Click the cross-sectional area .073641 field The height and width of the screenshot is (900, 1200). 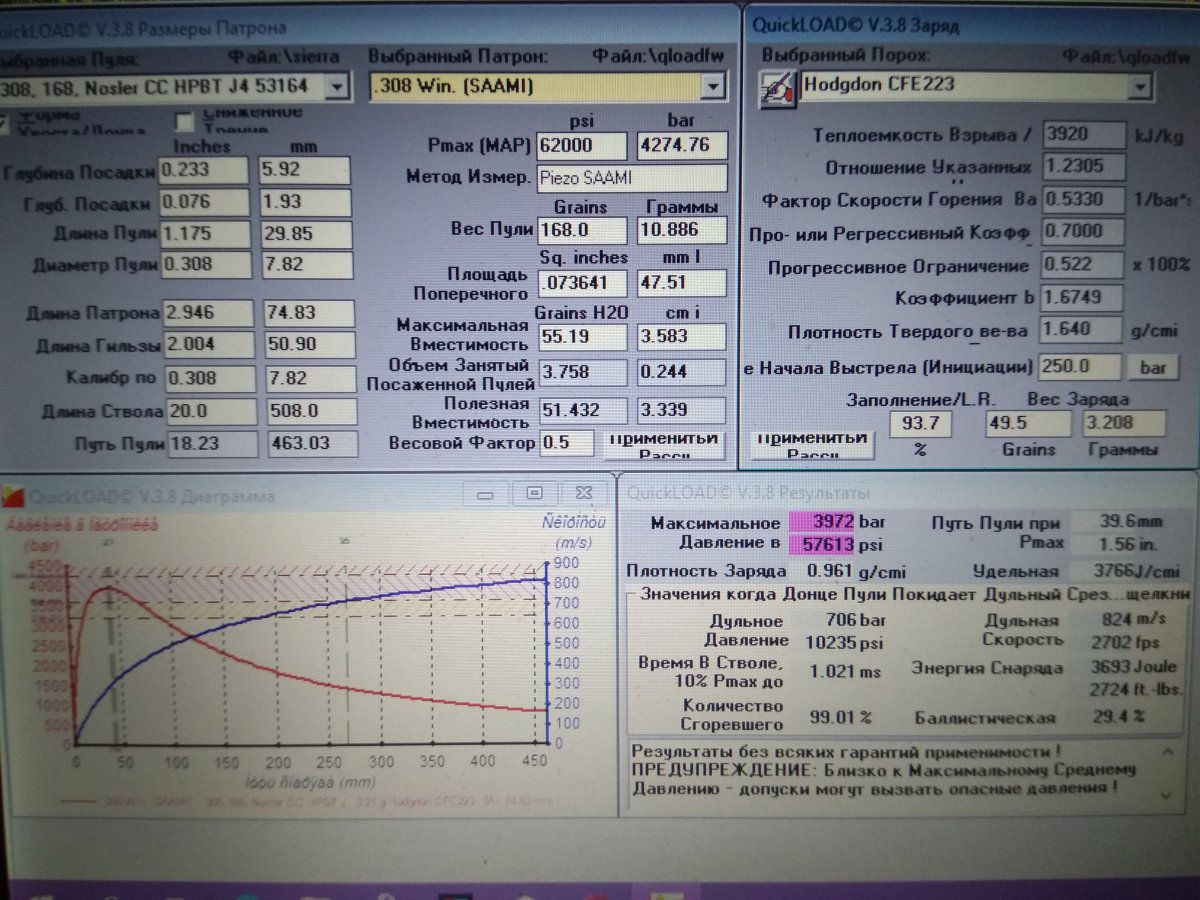pos(582,284)
